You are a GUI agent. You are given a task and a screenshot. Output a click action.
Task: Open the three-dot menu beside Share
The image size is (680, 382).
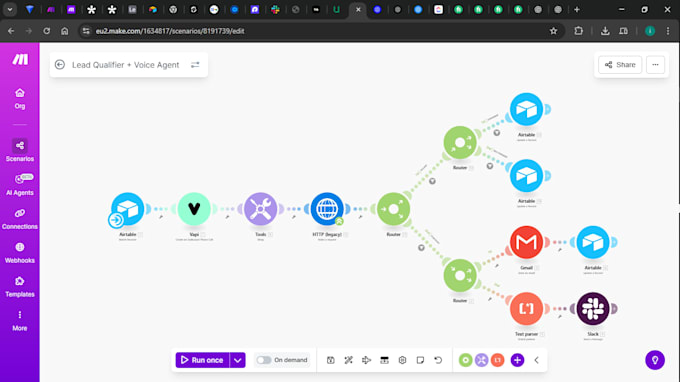coord(655,65)
